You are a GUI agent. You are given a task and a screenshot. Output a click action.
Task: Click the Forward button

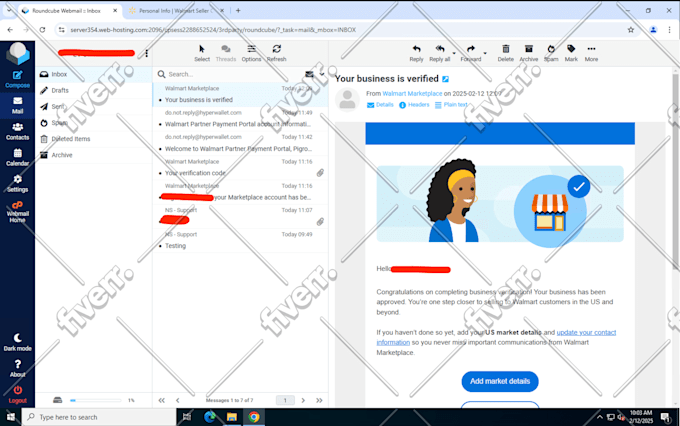point(471,53)
